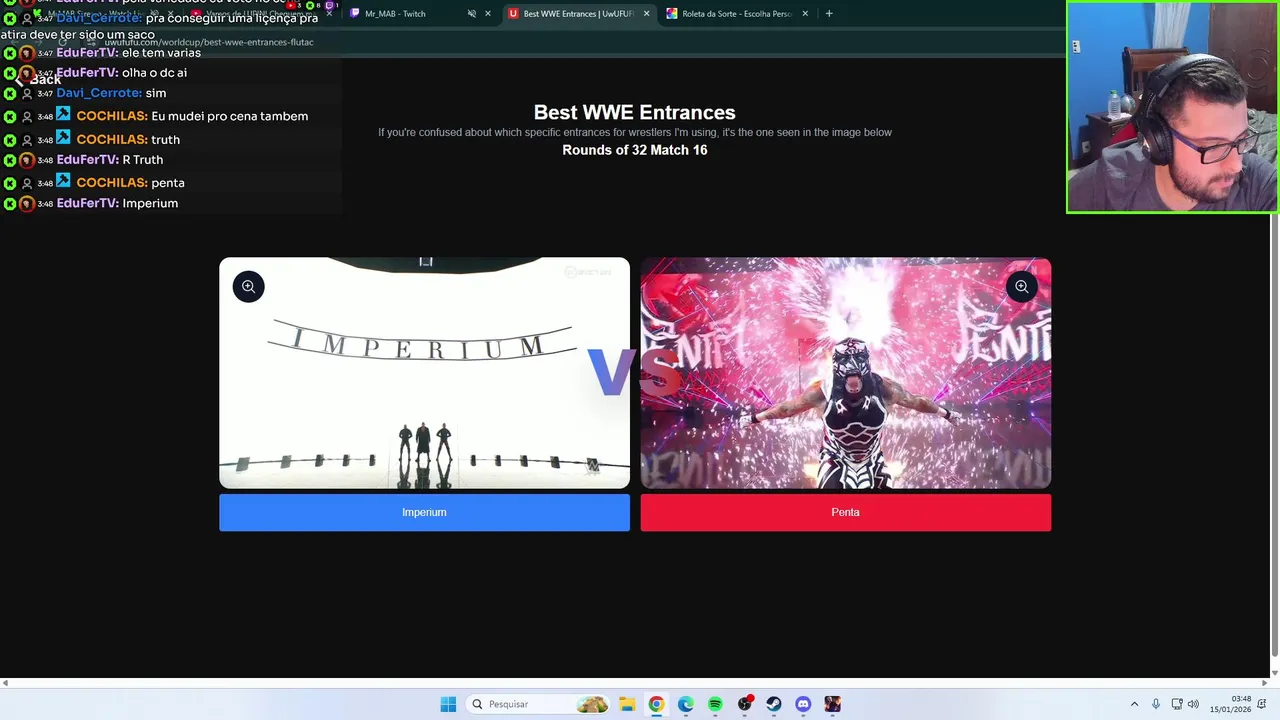The width and height of the screenshot is (1280, 720).
Task: Open OBS Studio from the taskbar
Action: pyautogui.click(x=744, y=704)
